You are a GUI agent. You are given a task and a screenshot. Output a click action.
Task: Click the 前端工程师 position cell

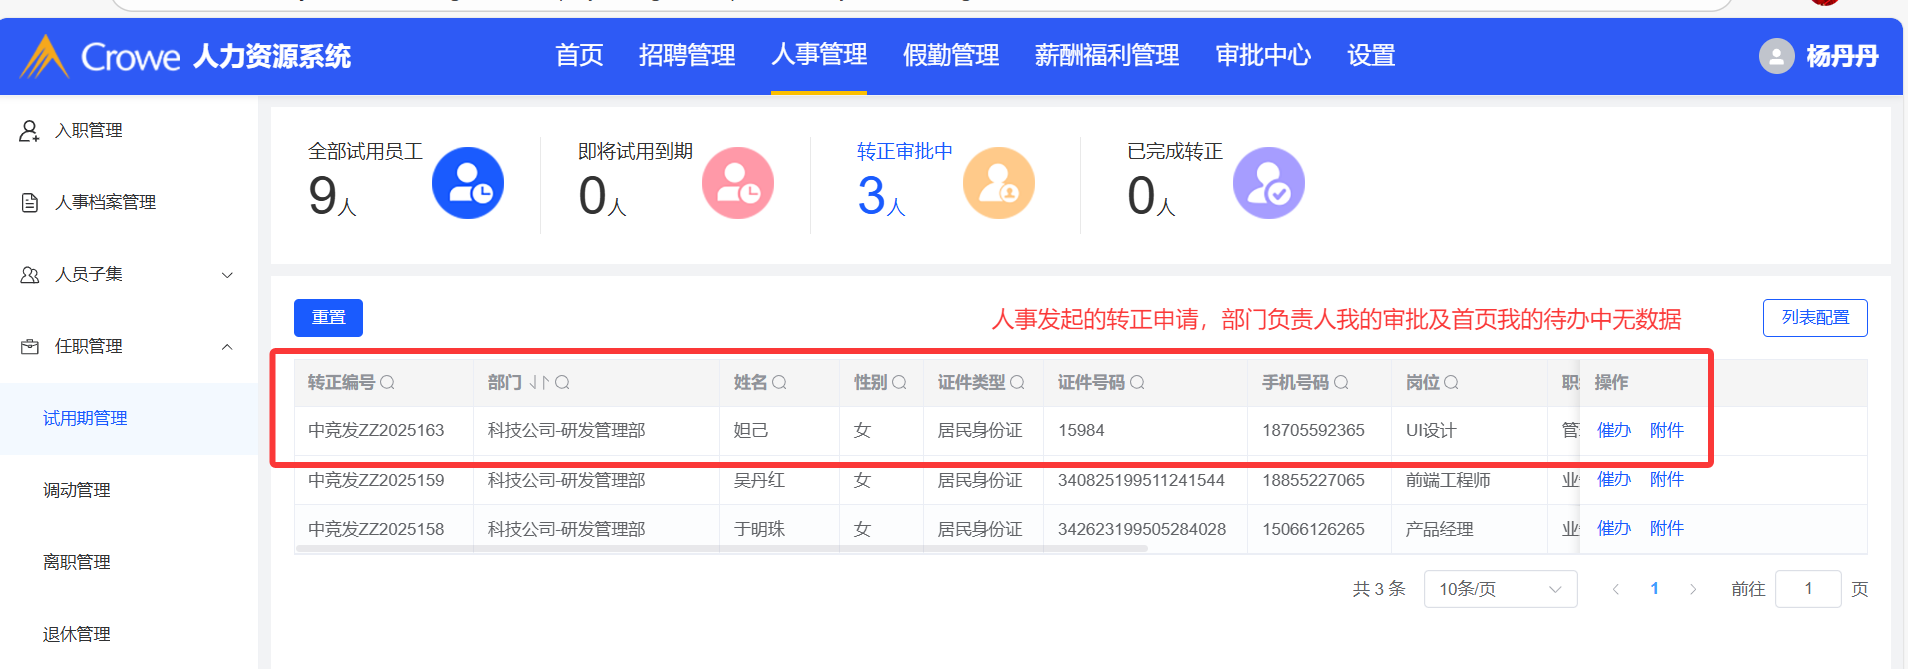point(1448,480)
